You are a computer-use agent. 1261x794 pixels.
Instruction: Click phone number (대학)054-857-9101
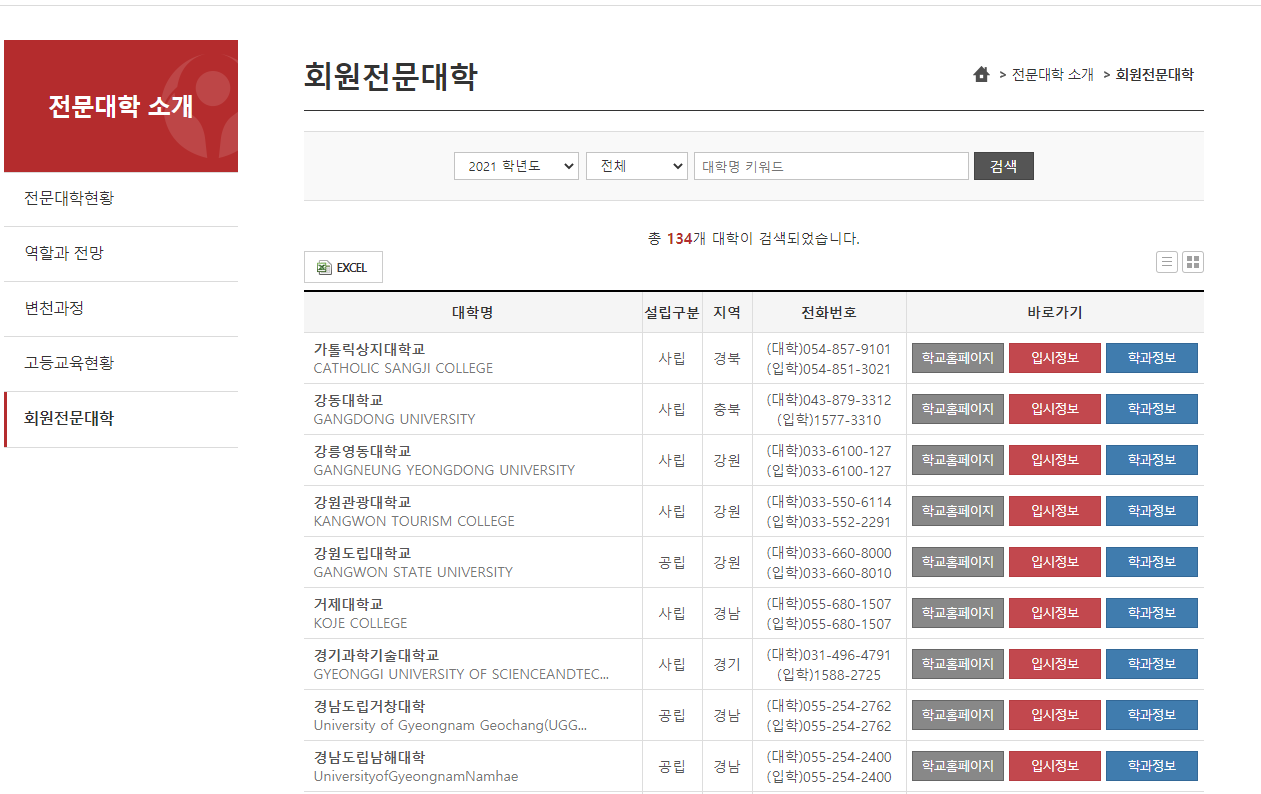[829, 349]
